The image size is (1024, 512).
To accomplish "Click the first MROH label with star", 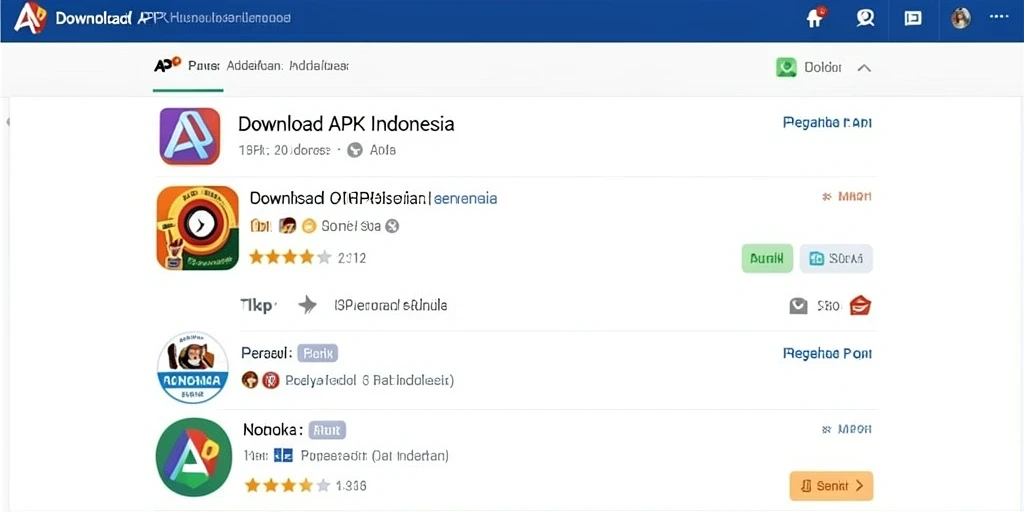I will click(846, 196).
